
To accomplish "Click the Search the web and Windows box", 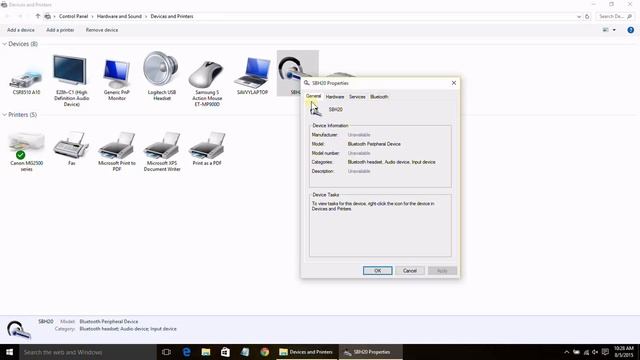I will [x=88, y=352].
